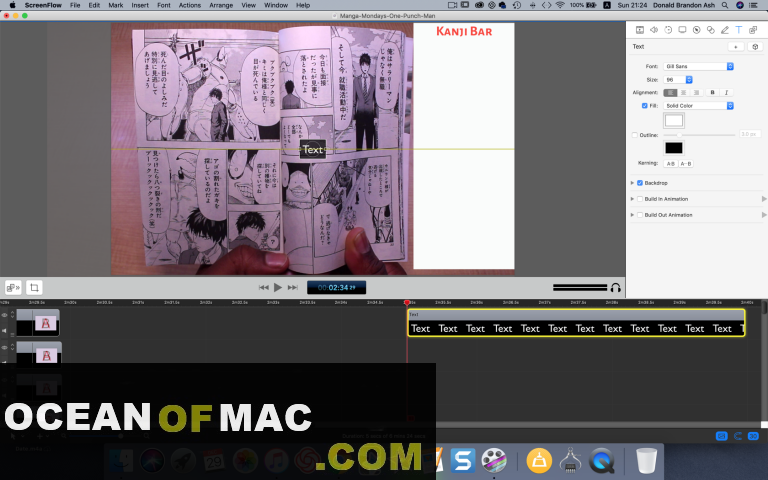Enable Build Out Animation checkbox
Screen dimensions: 768x480
click(x=640, y=215)
